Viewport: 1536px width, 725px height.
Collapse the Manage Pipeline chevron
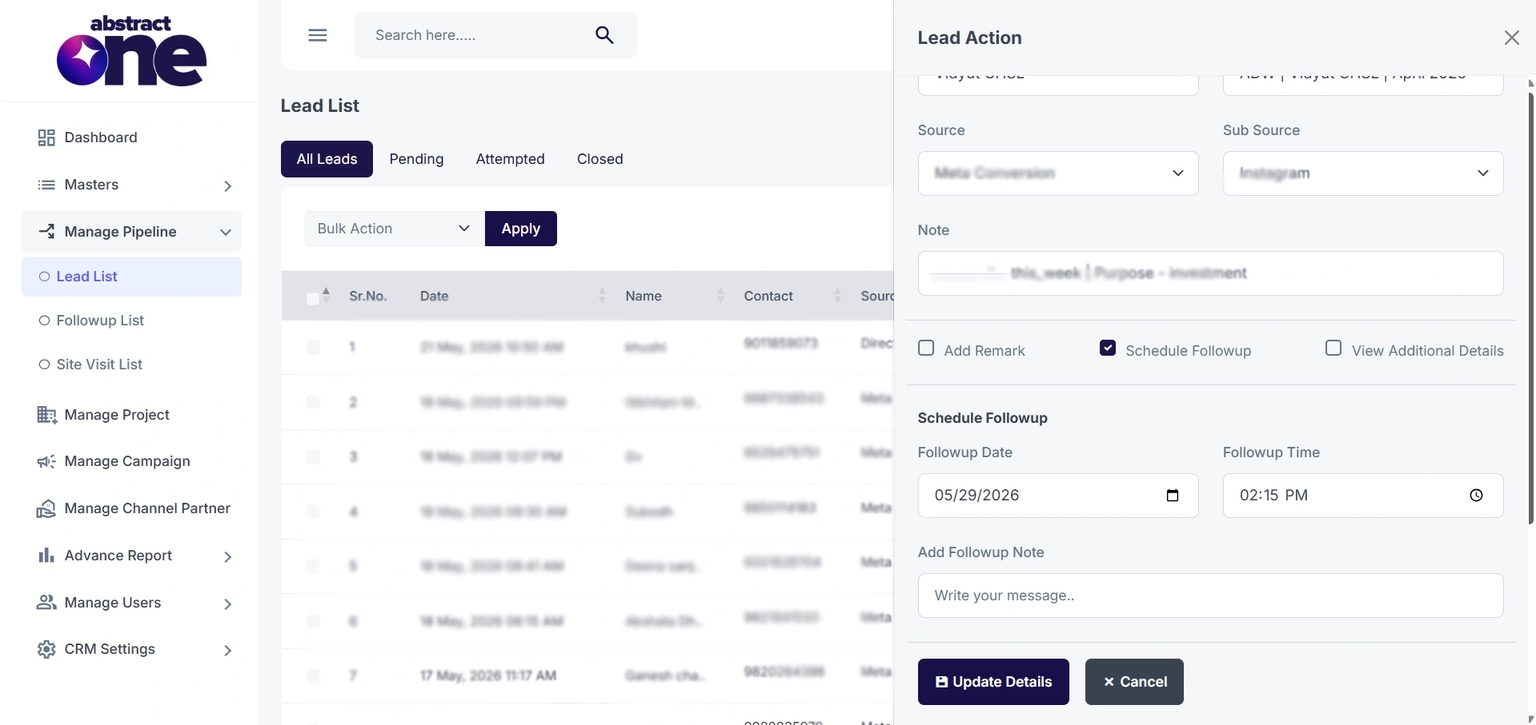225,232
